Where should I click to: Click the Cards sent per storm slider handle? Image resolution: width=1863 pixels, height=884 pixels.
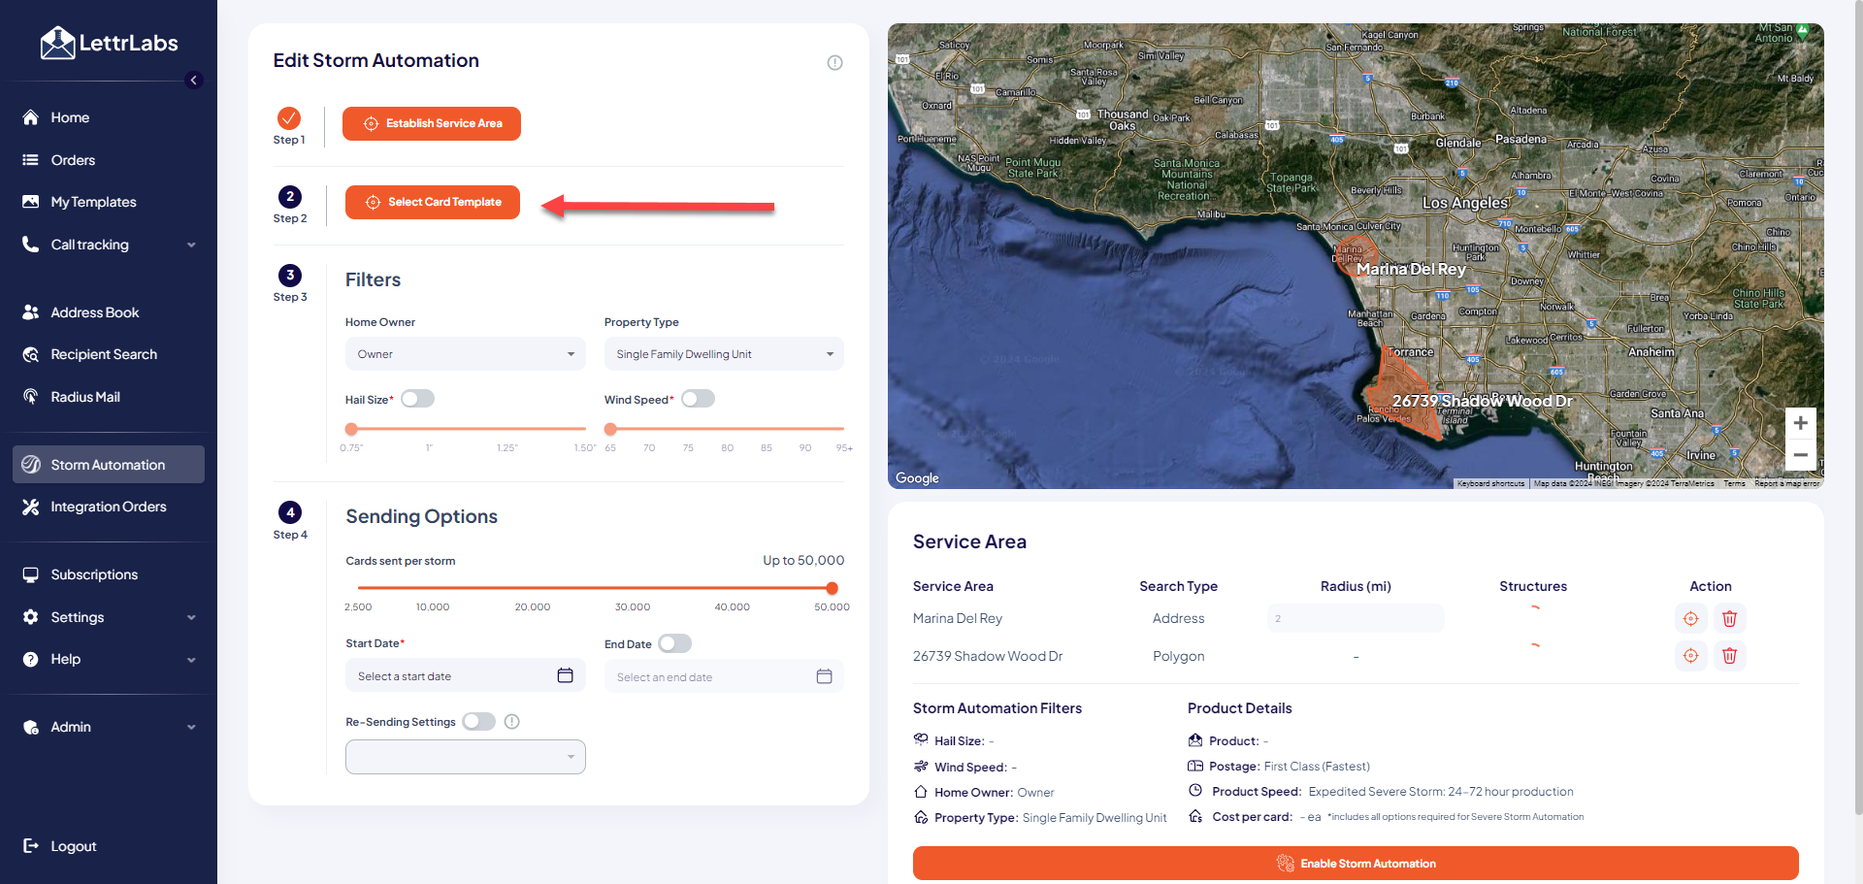click(x=832, y=588)
